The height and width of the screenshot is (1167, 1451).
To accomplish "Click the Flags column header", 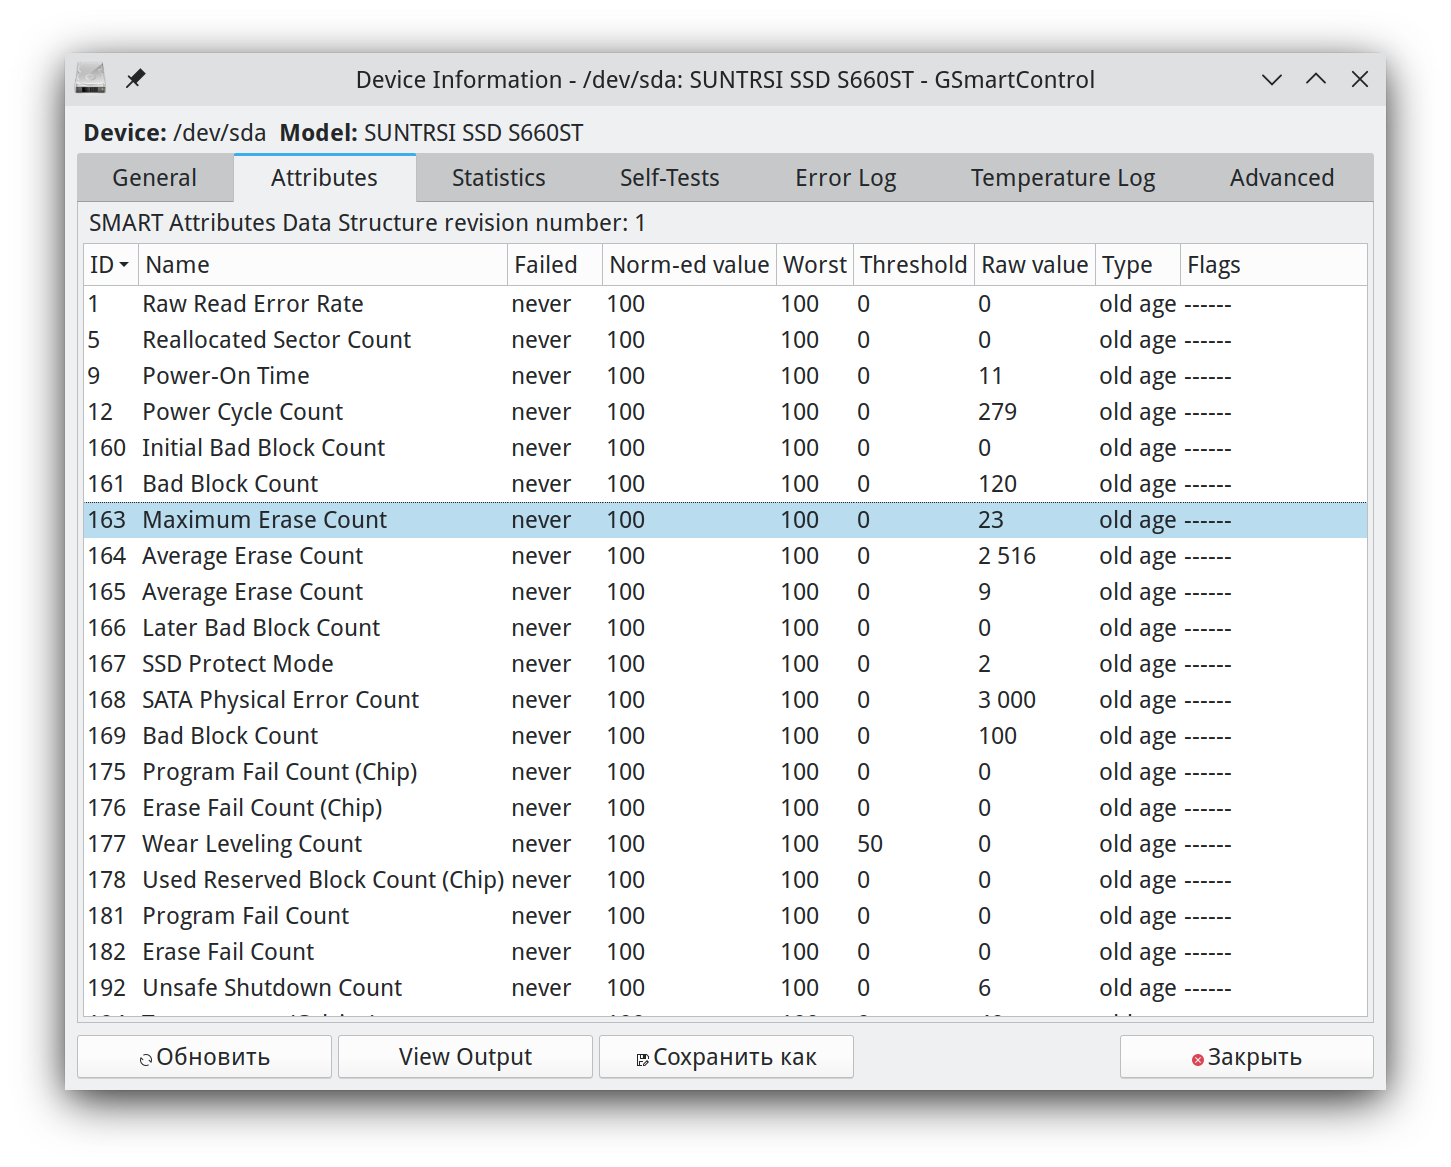I will tap(1273, 265).
